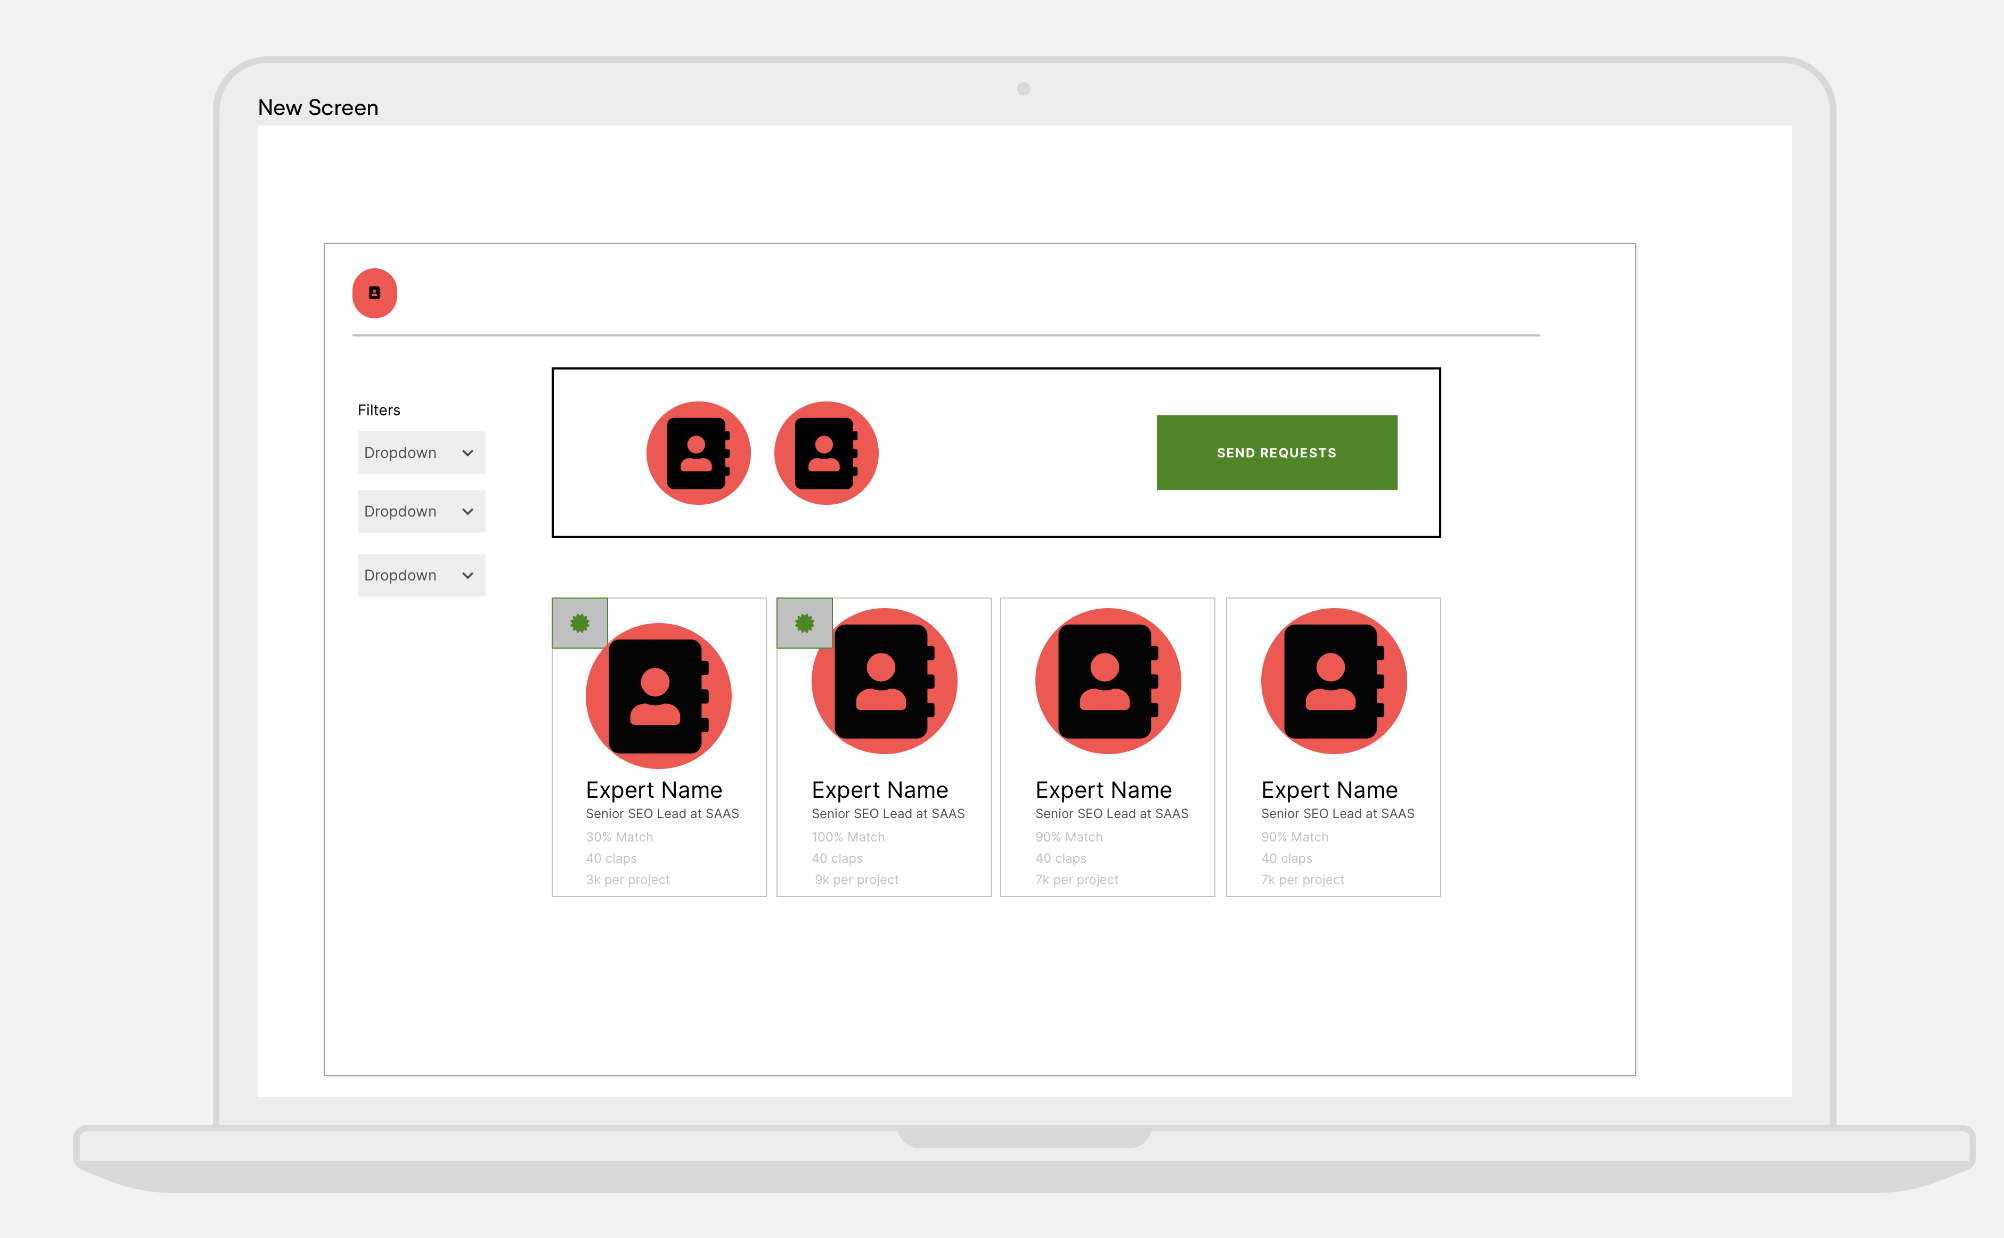The height and width of the screenshot is (1238, 2004).
Task: Click Expert Name on the 100% Match card
Action: [879, 790]
